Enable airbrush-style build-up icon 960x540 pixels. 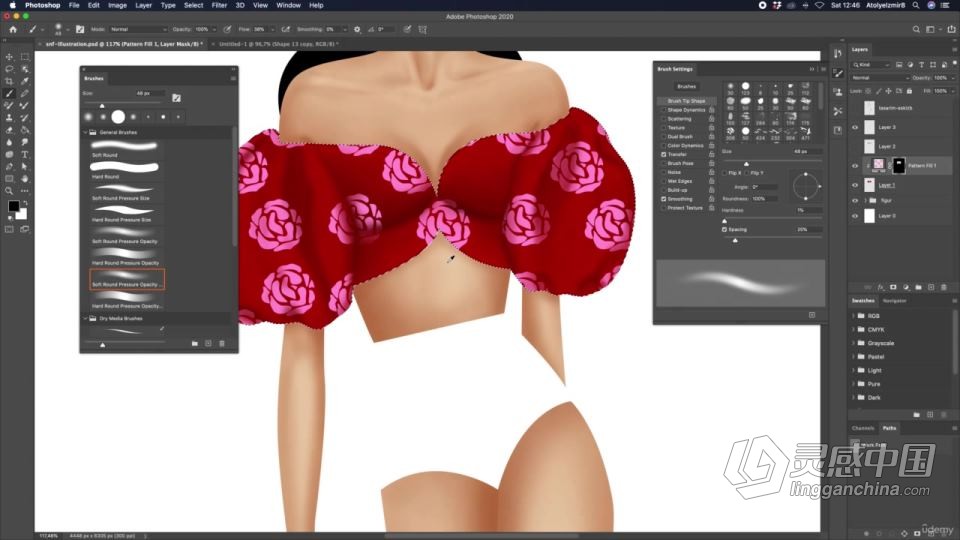(285, 29)
